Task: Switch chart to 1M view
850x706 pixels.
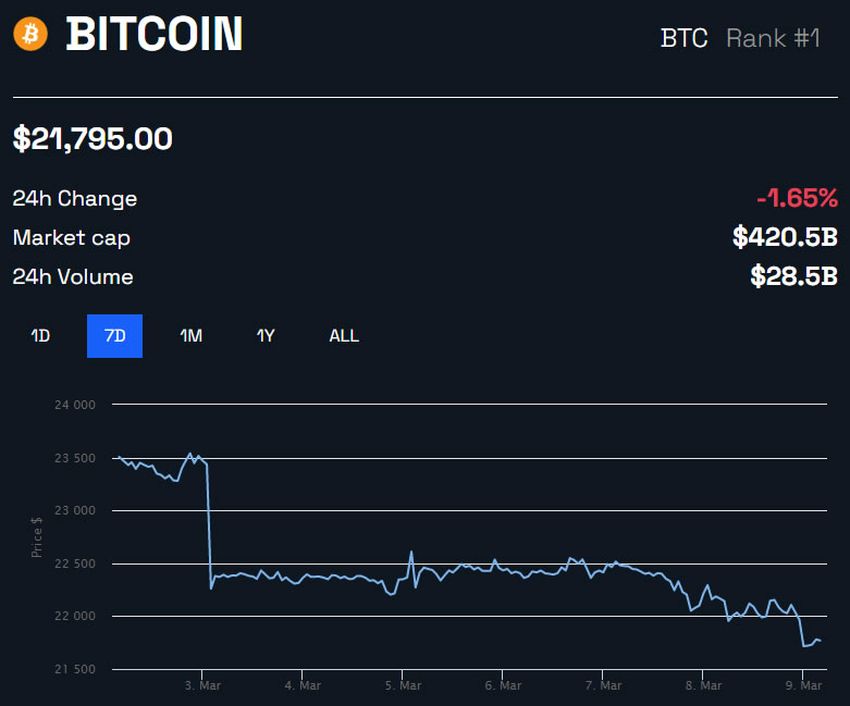Action: (x=192, y=336)
